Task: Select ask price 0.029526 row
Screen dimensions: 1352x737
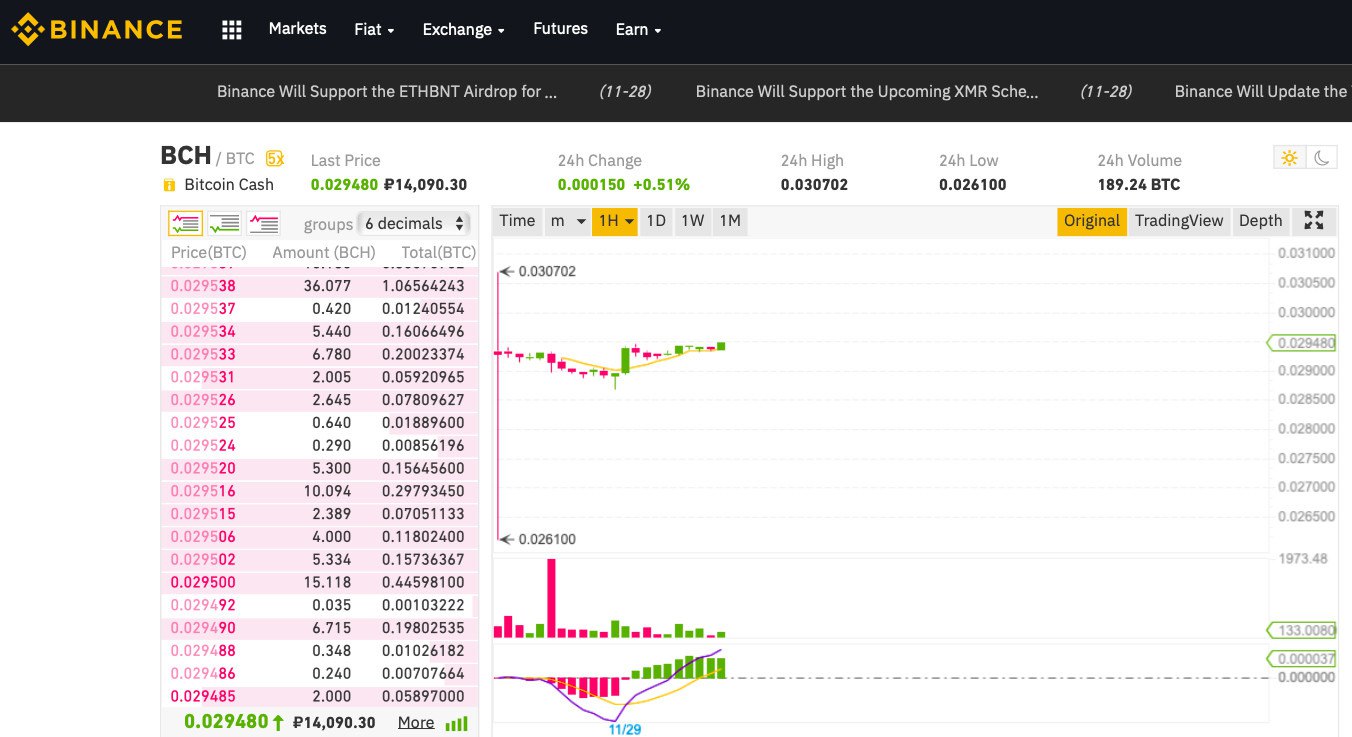Action: 320,400
